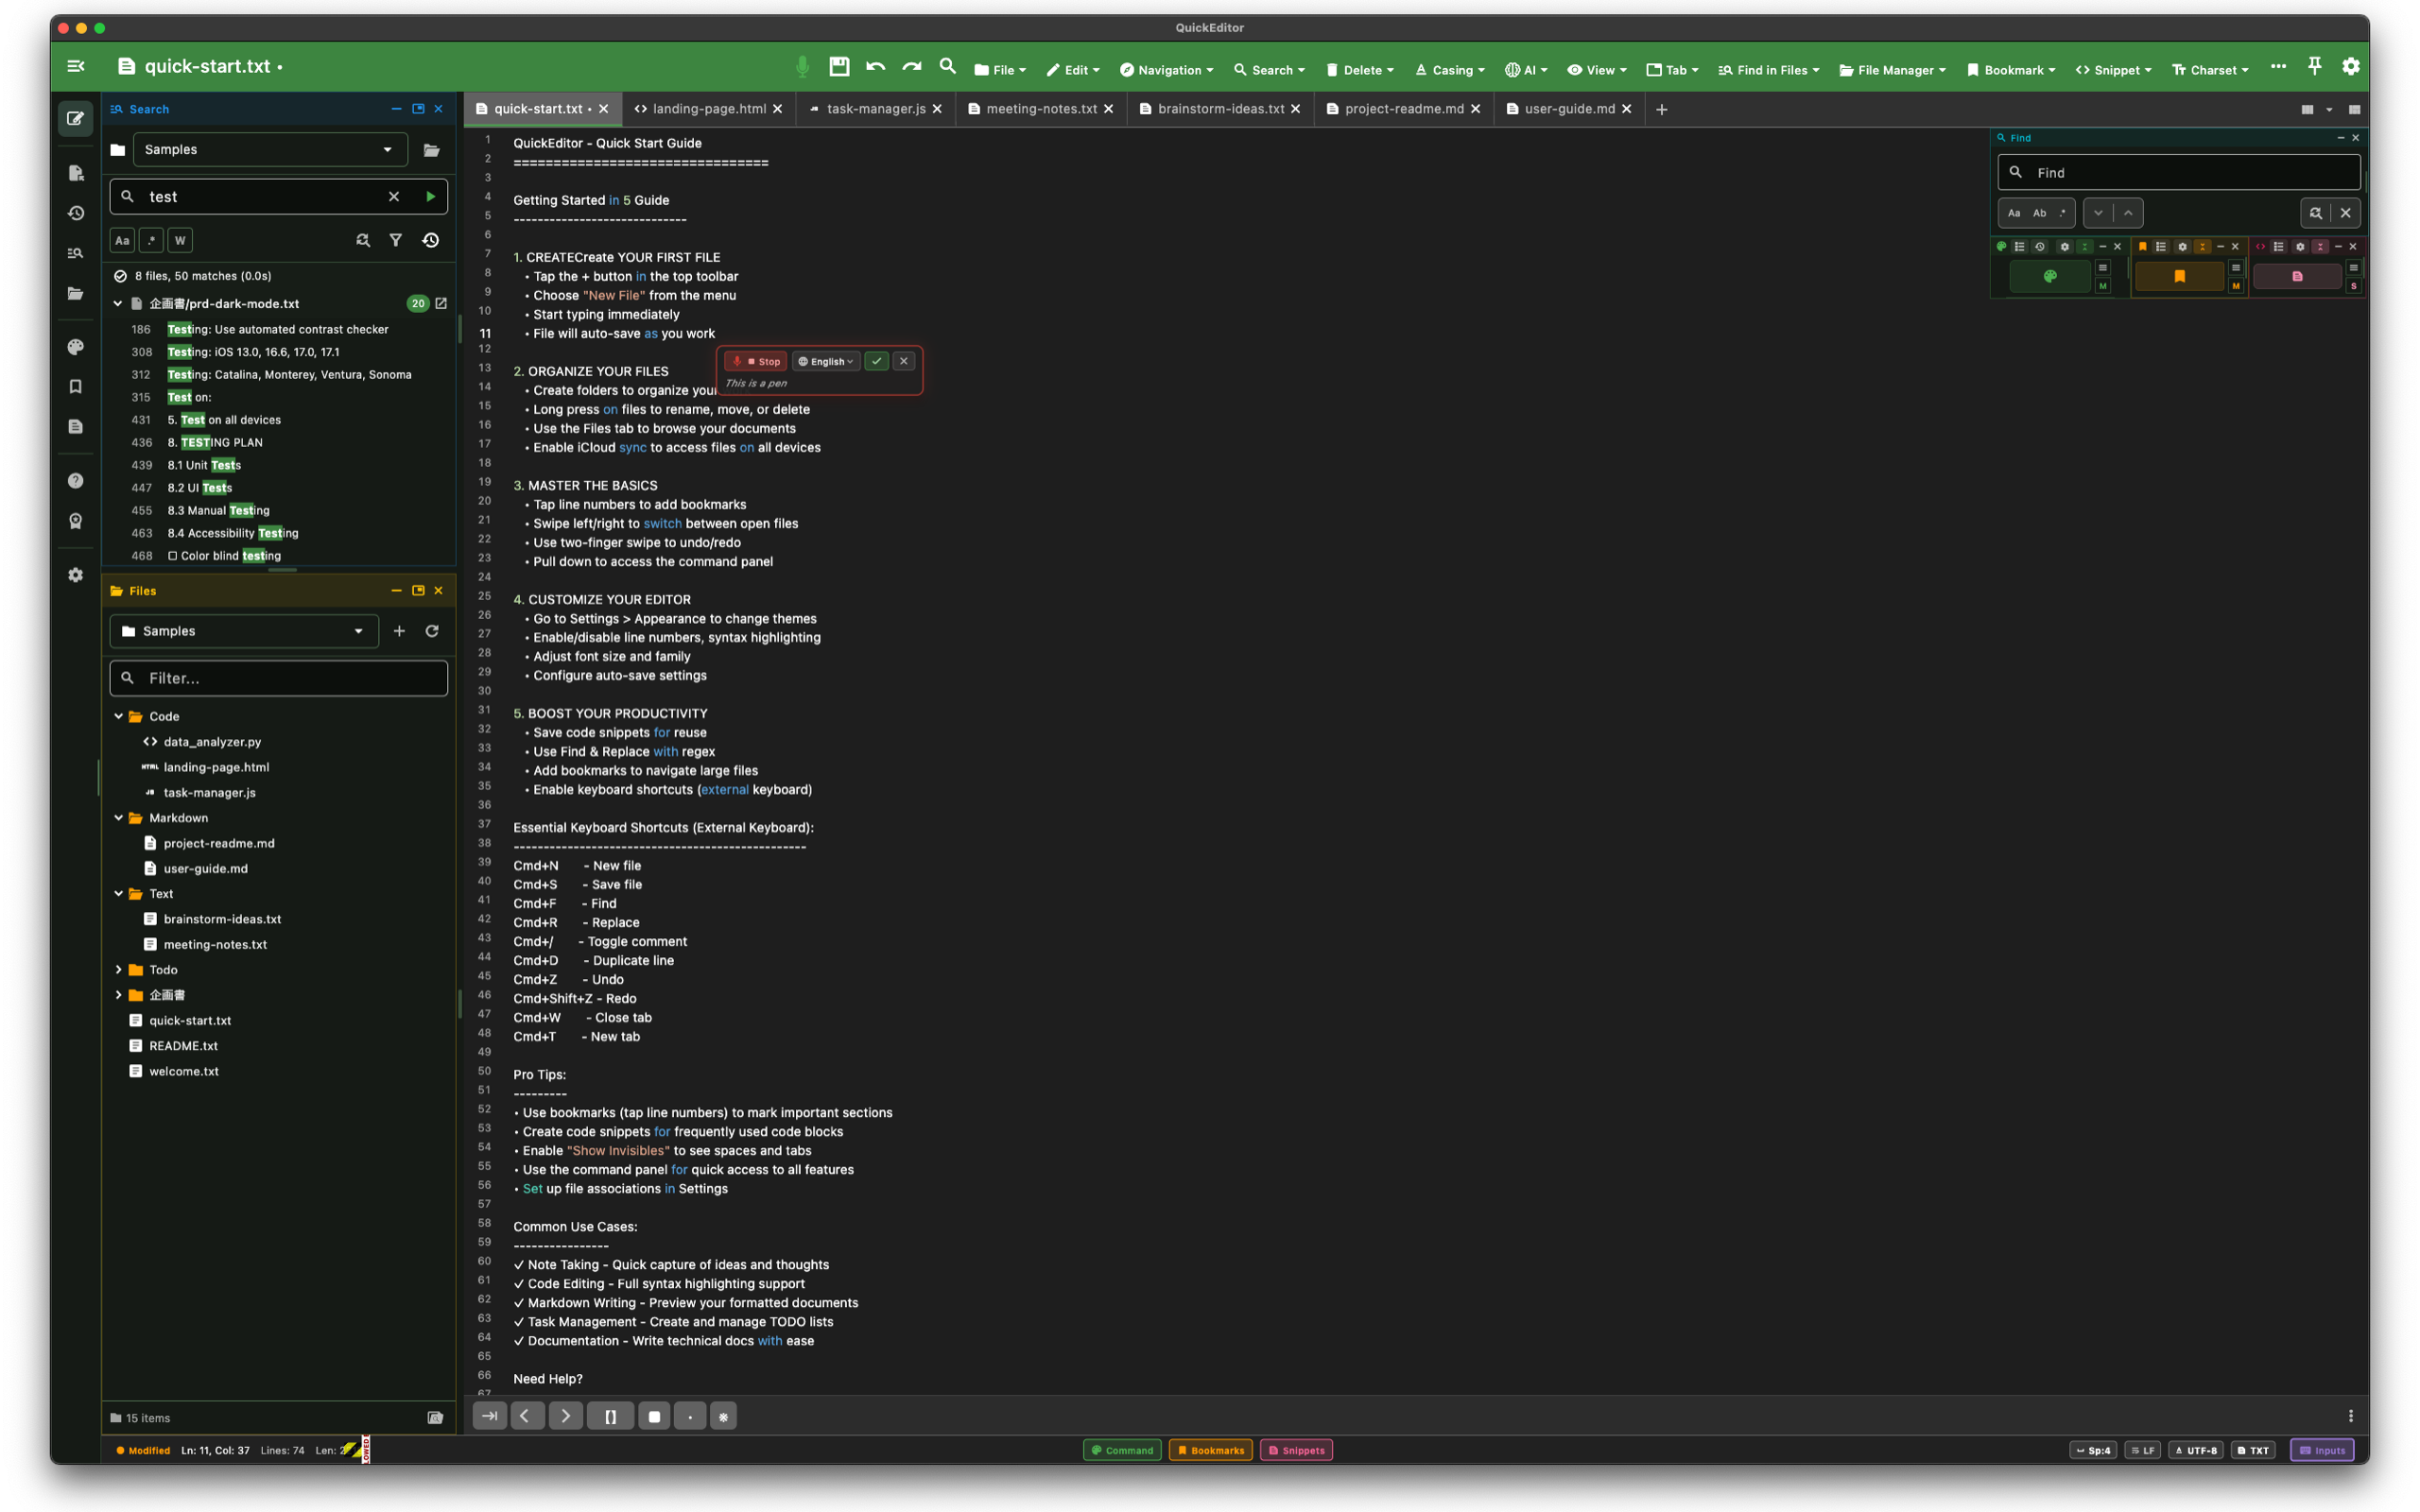Toggle Ab whole word in Find widget
The height and width of the screenshot is (1512, 2420).
(2039, 213)
